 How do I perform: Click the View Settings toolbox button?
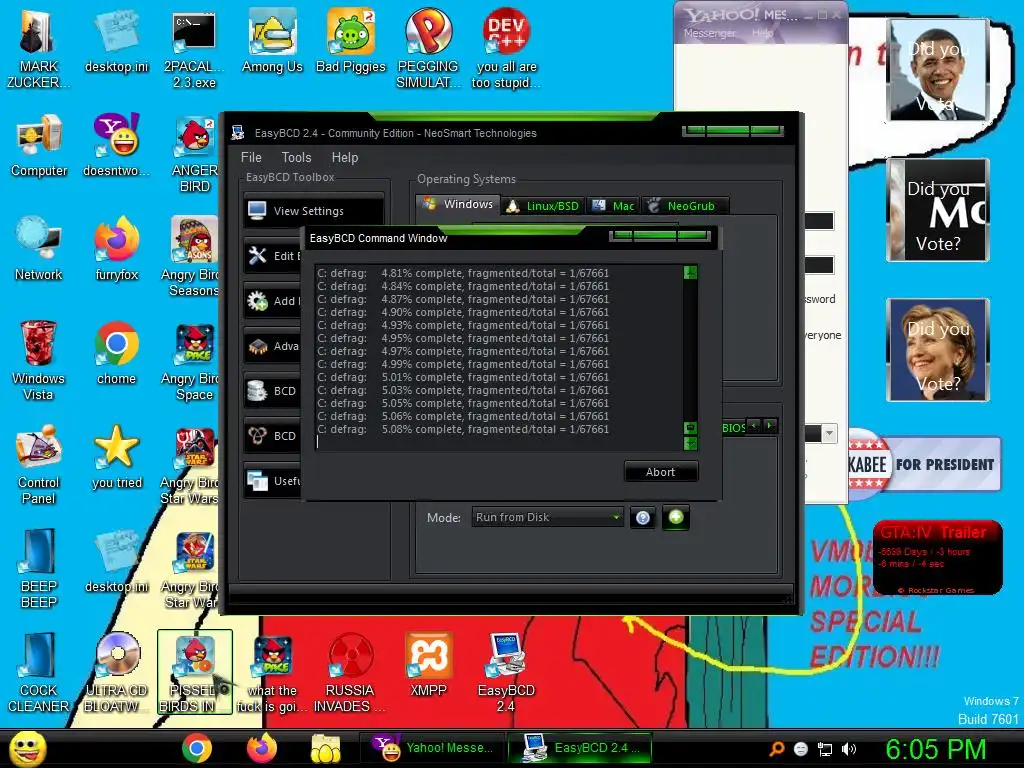[313, 210]
